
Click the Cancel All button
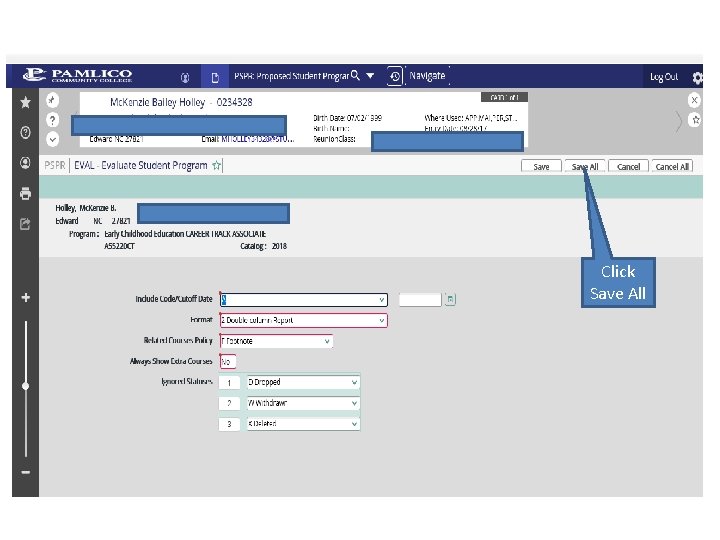tap(672, 166)
